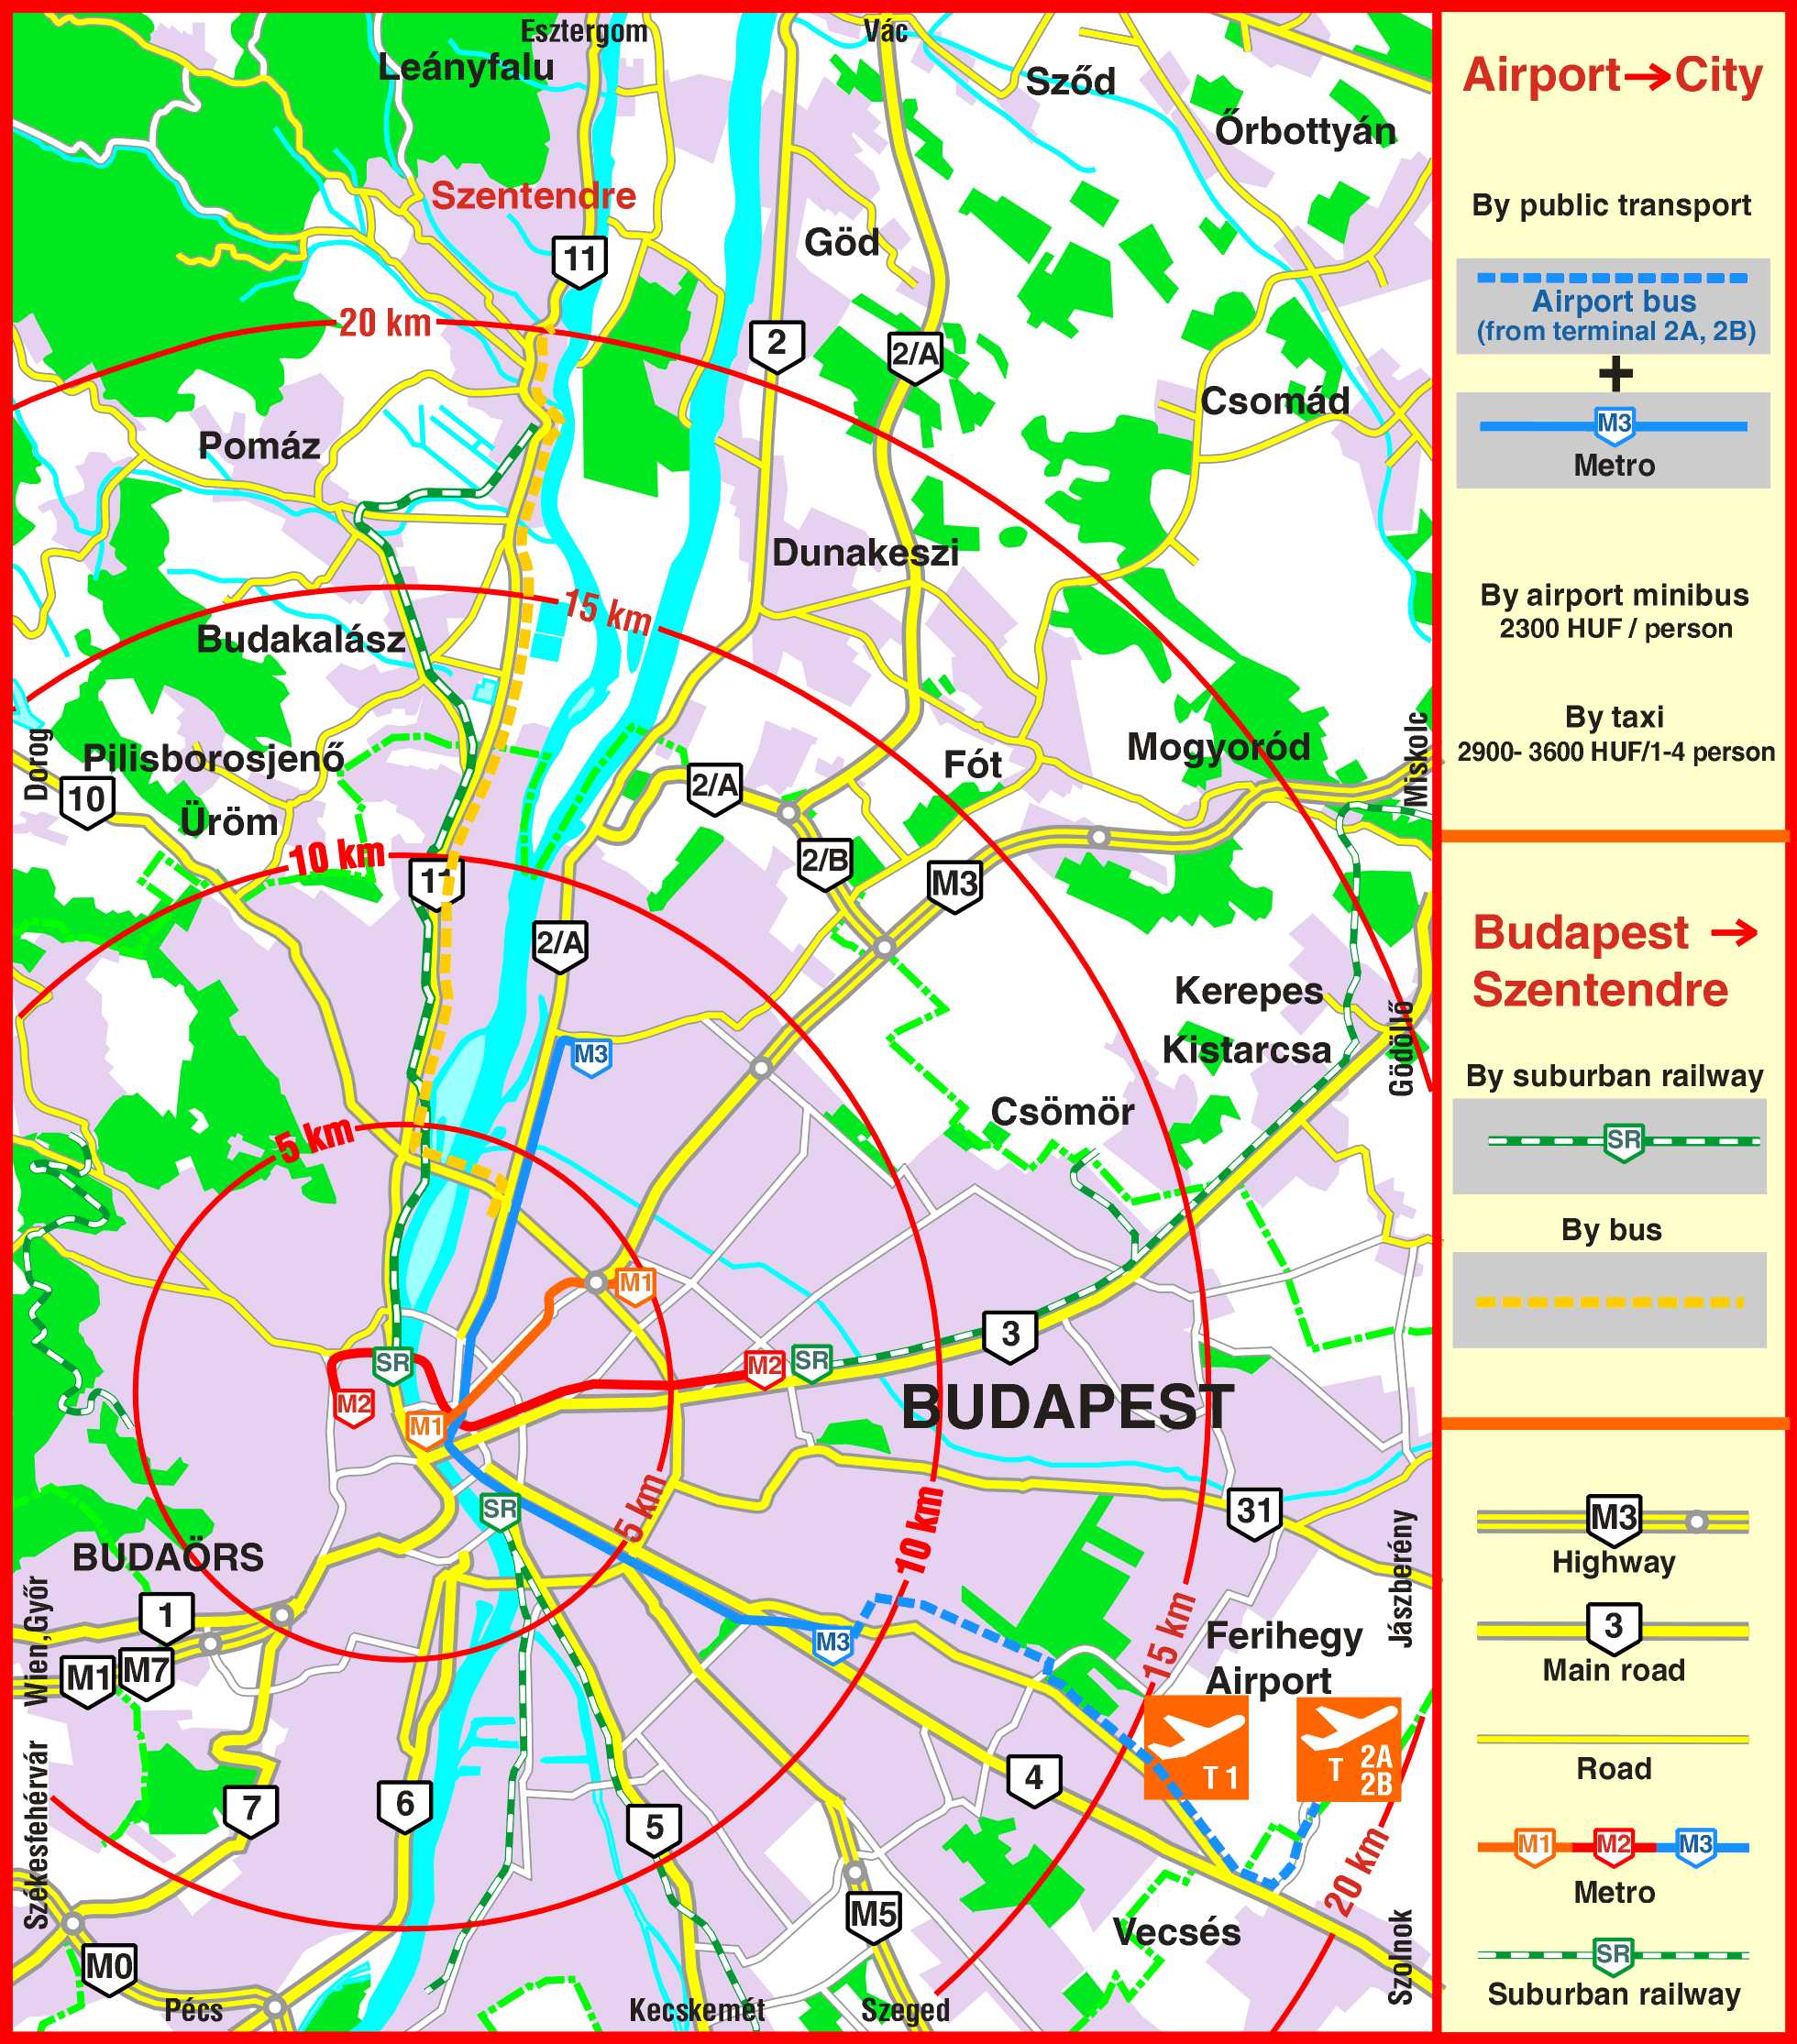Select the 2/B road shield
Viewport: 1797px width, 2044px height.
click(x=825, y=863)
